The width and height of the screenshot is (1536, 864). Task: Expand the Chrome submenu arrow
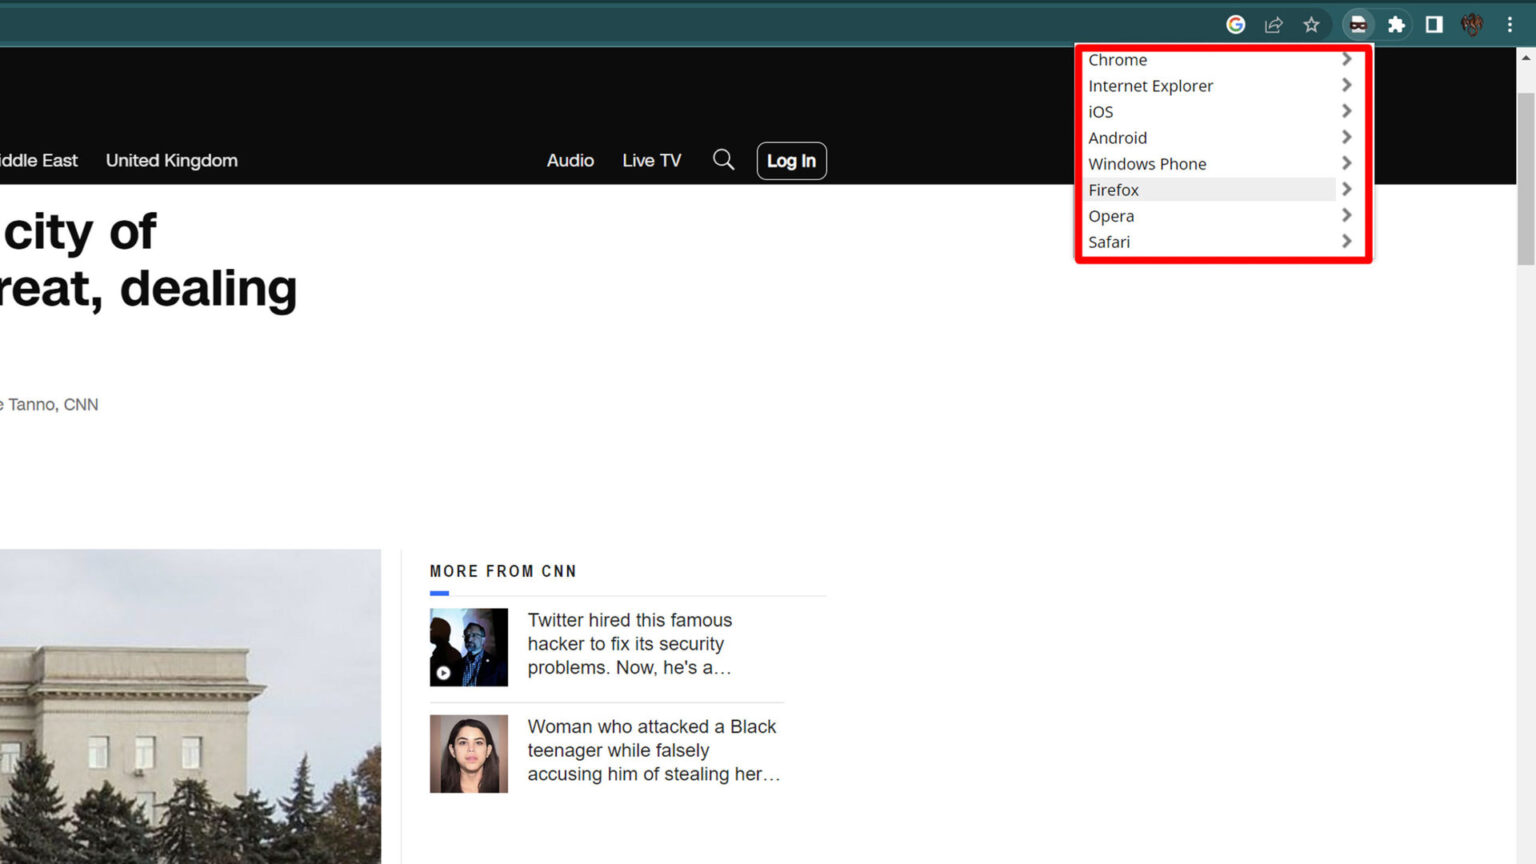1346,60
